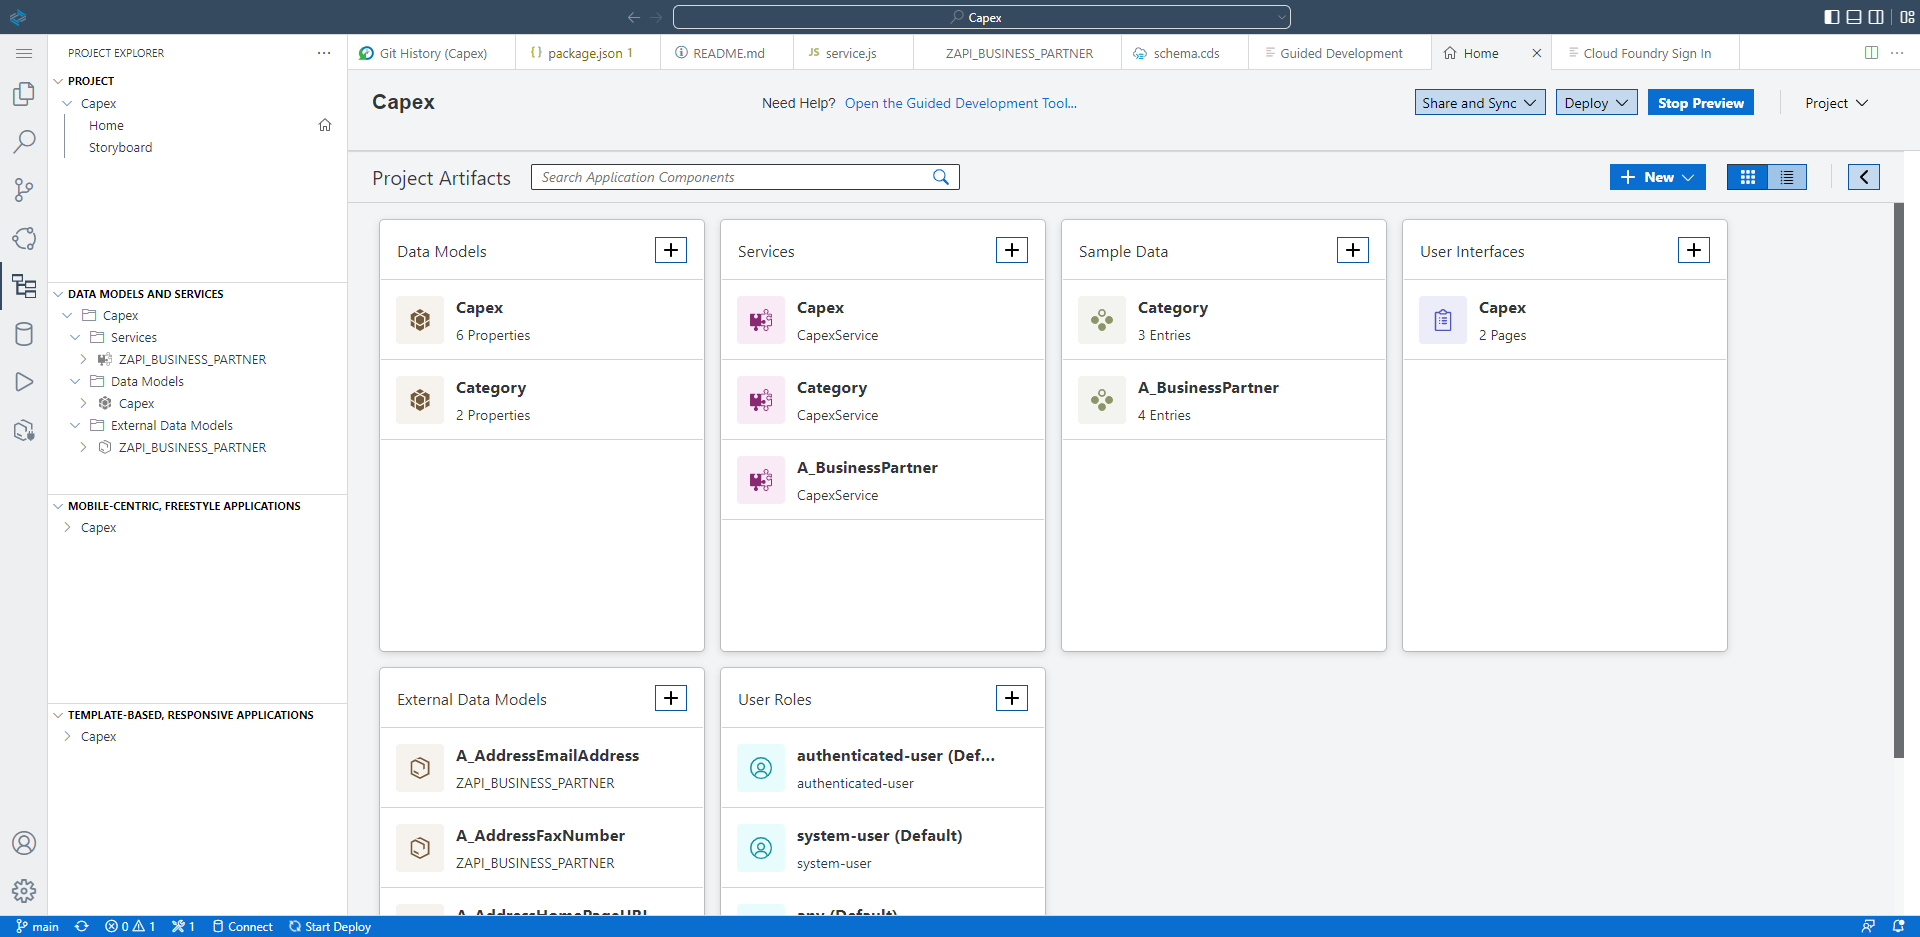The image size is (1920, 937).
Task: Switch to the README.md tab
Action: (727, 53)
